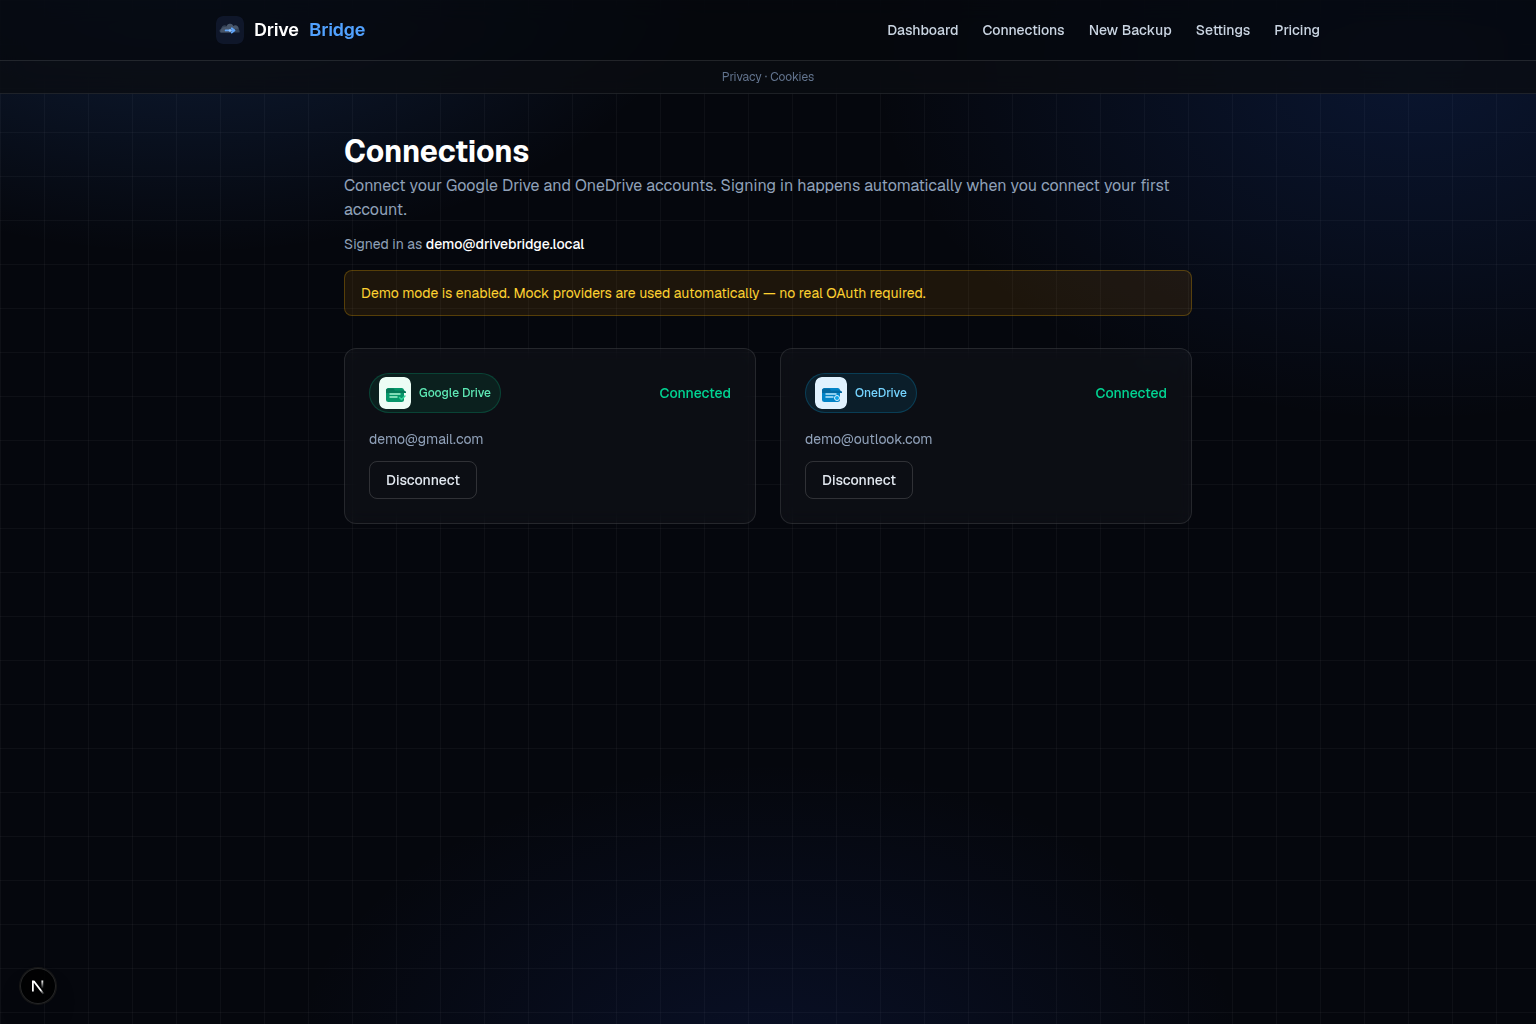Open the Next.js dev tools badge

38,986
